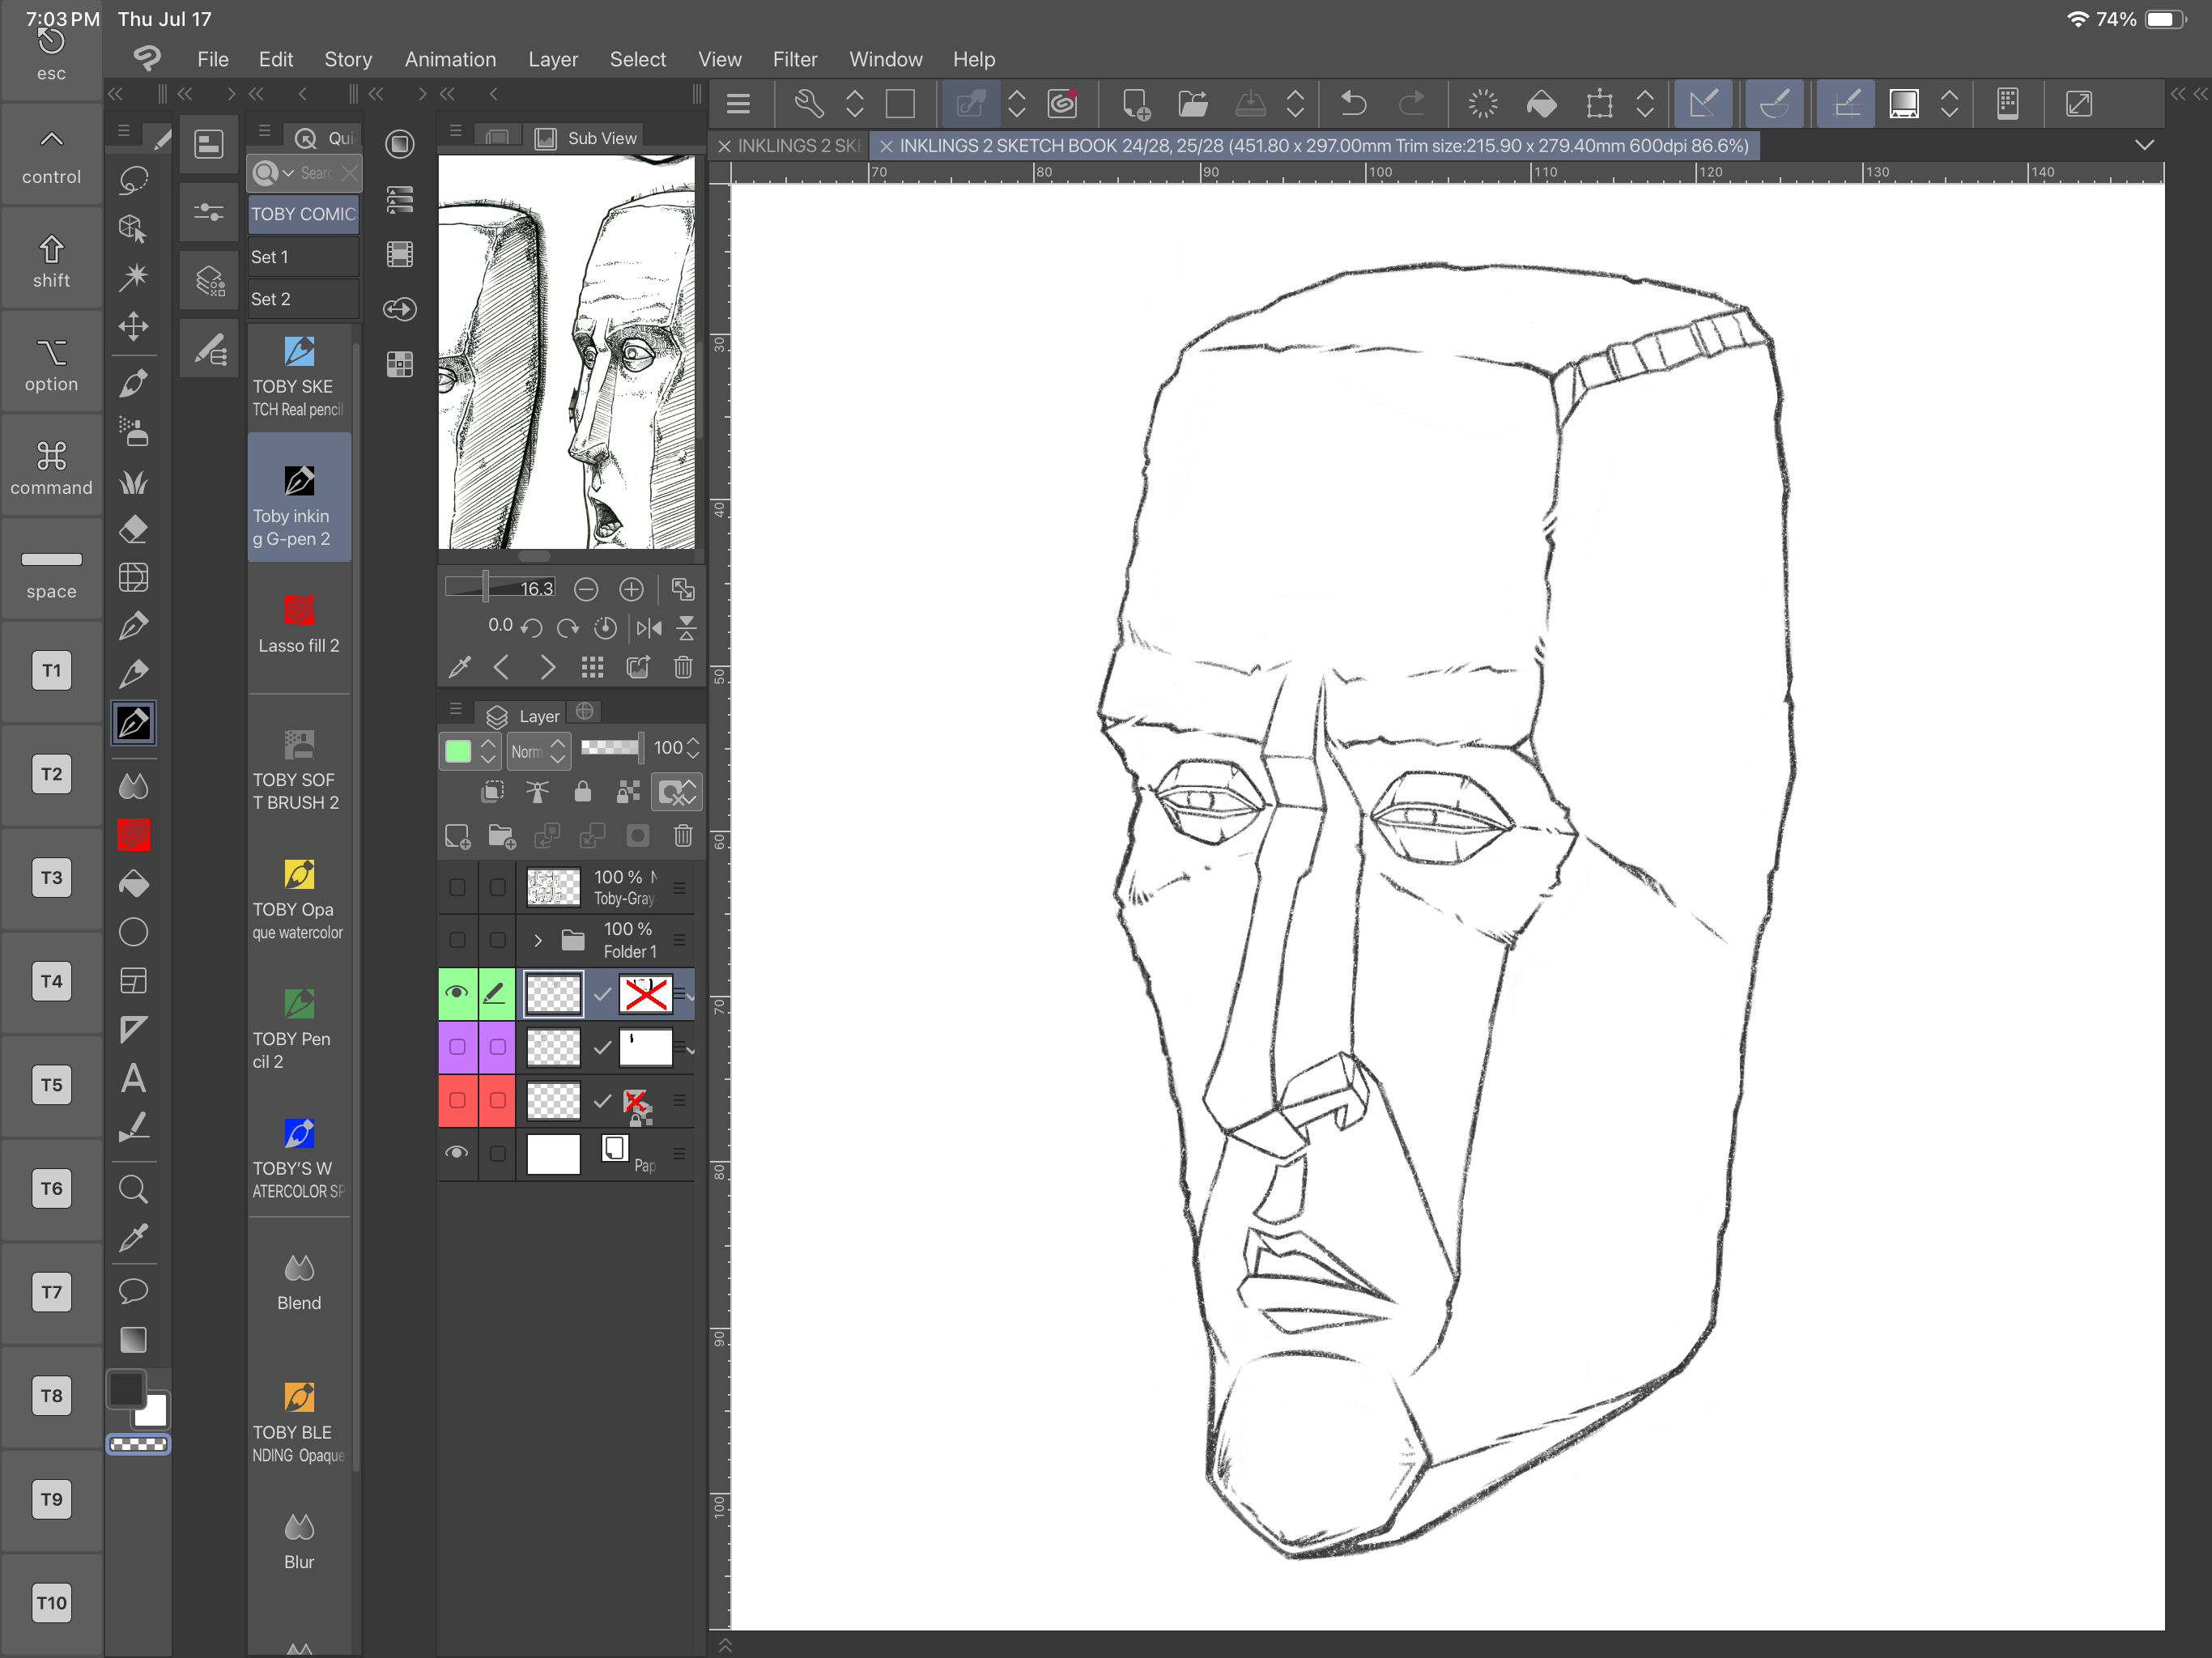2212x1658 pixels.
Task: Click the Undo arrow in the command bar
Action: (1354, 104)
